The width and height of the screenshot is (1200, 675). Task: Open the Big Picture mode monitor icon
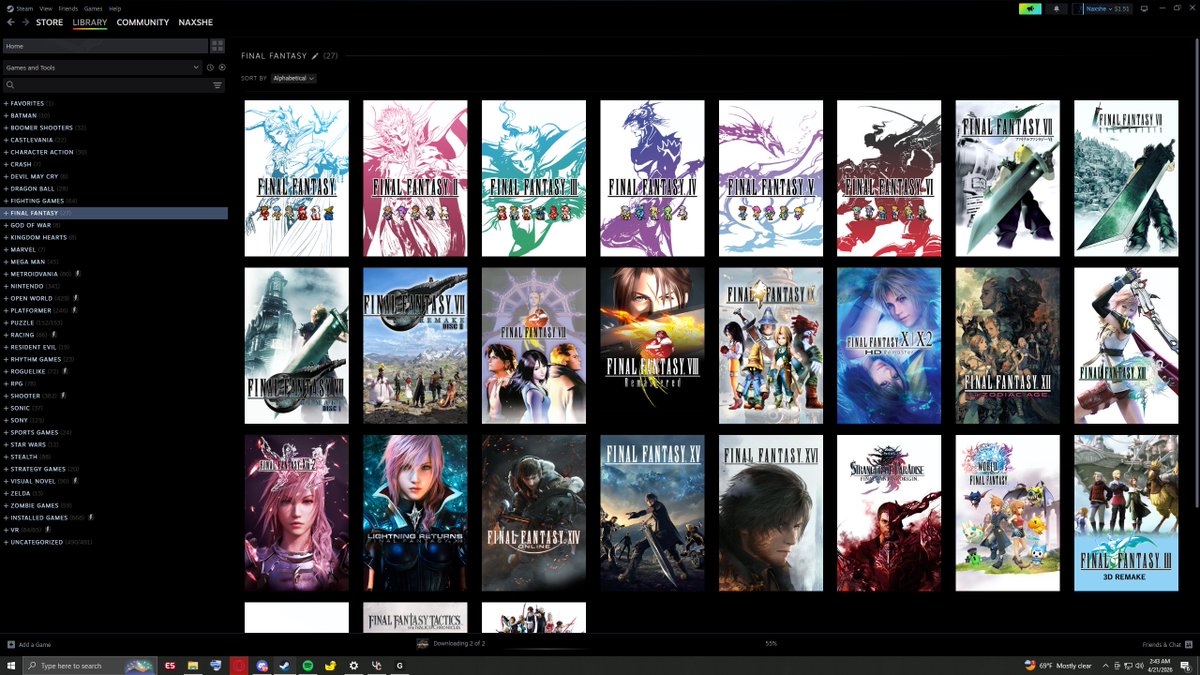(1144, 8)
